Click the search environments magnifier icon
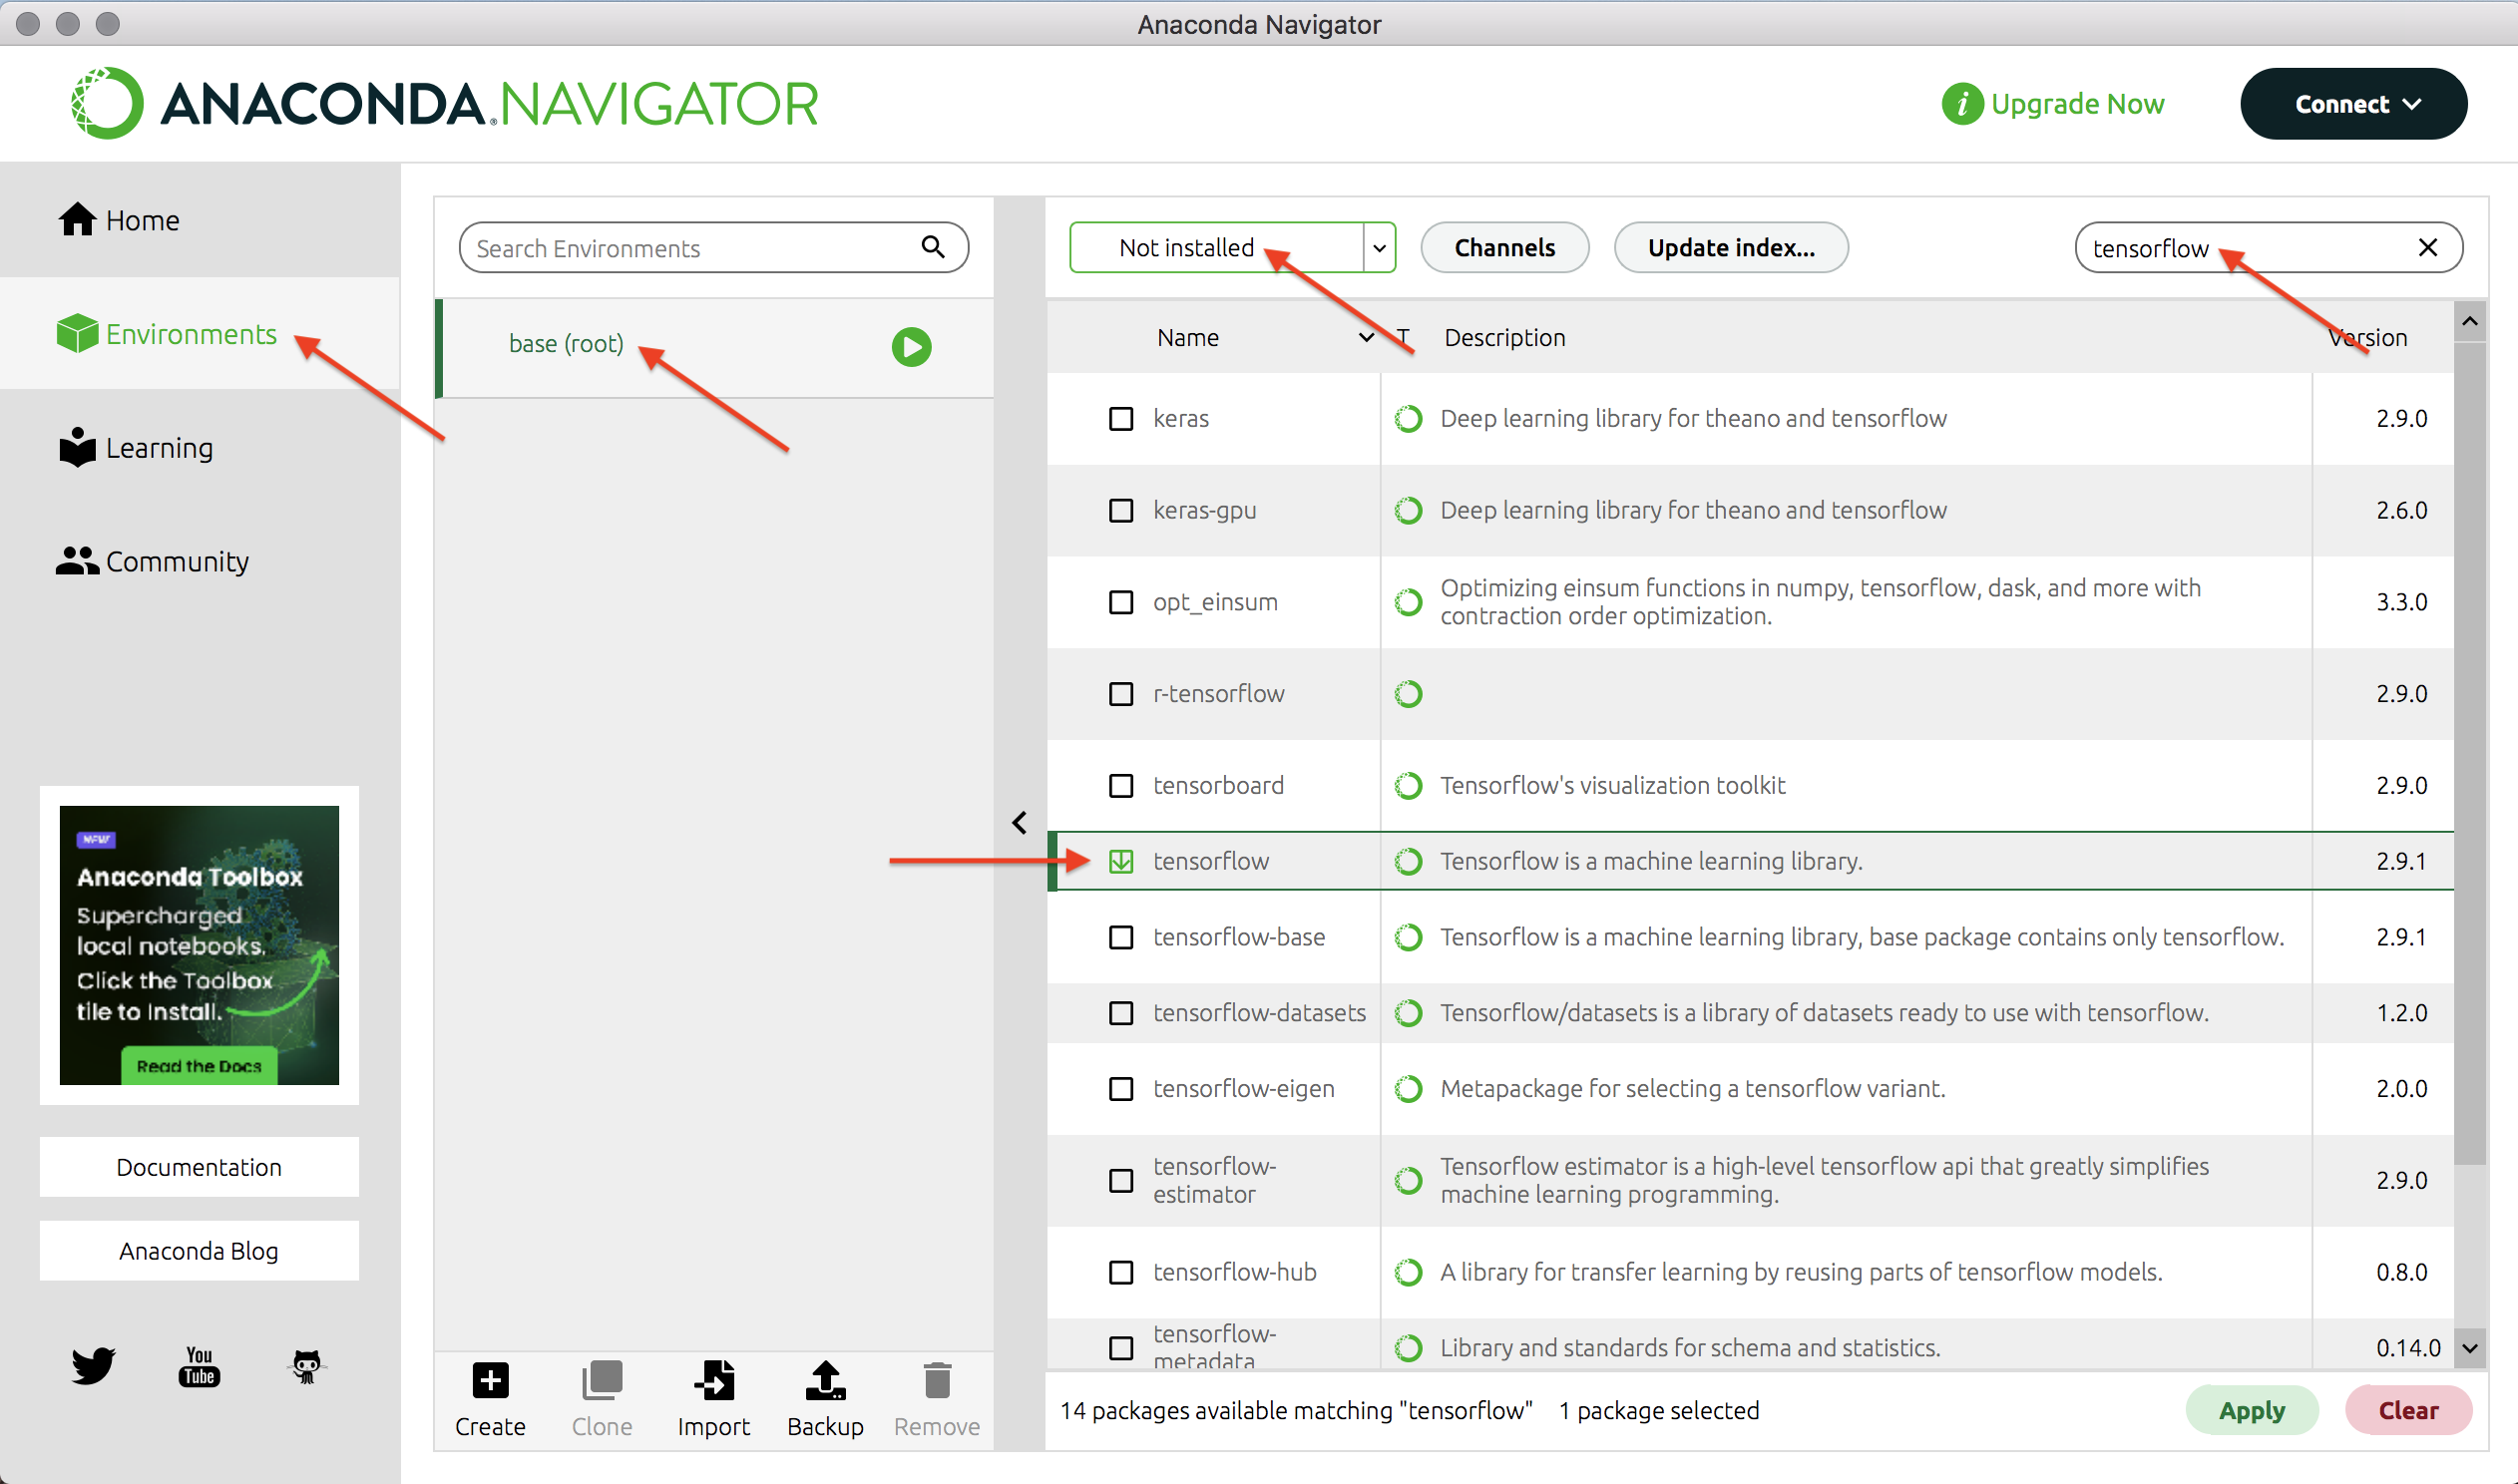 click(932, 247)
